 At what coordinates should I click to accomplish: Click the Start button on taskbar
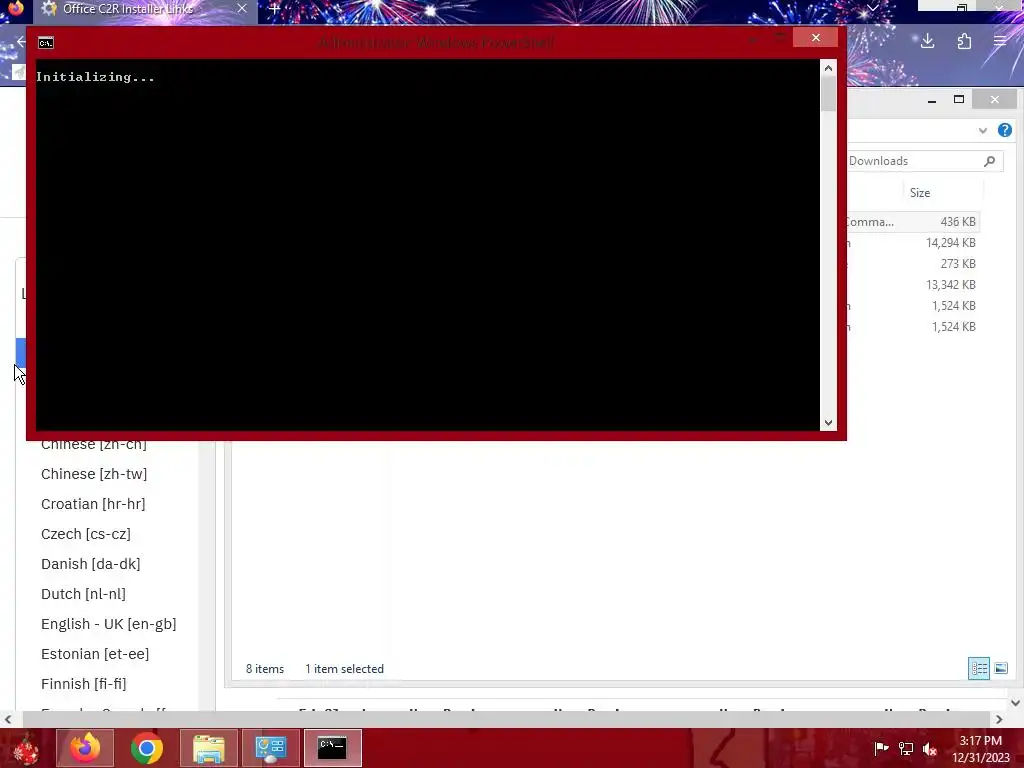click(x=26, y=748)
